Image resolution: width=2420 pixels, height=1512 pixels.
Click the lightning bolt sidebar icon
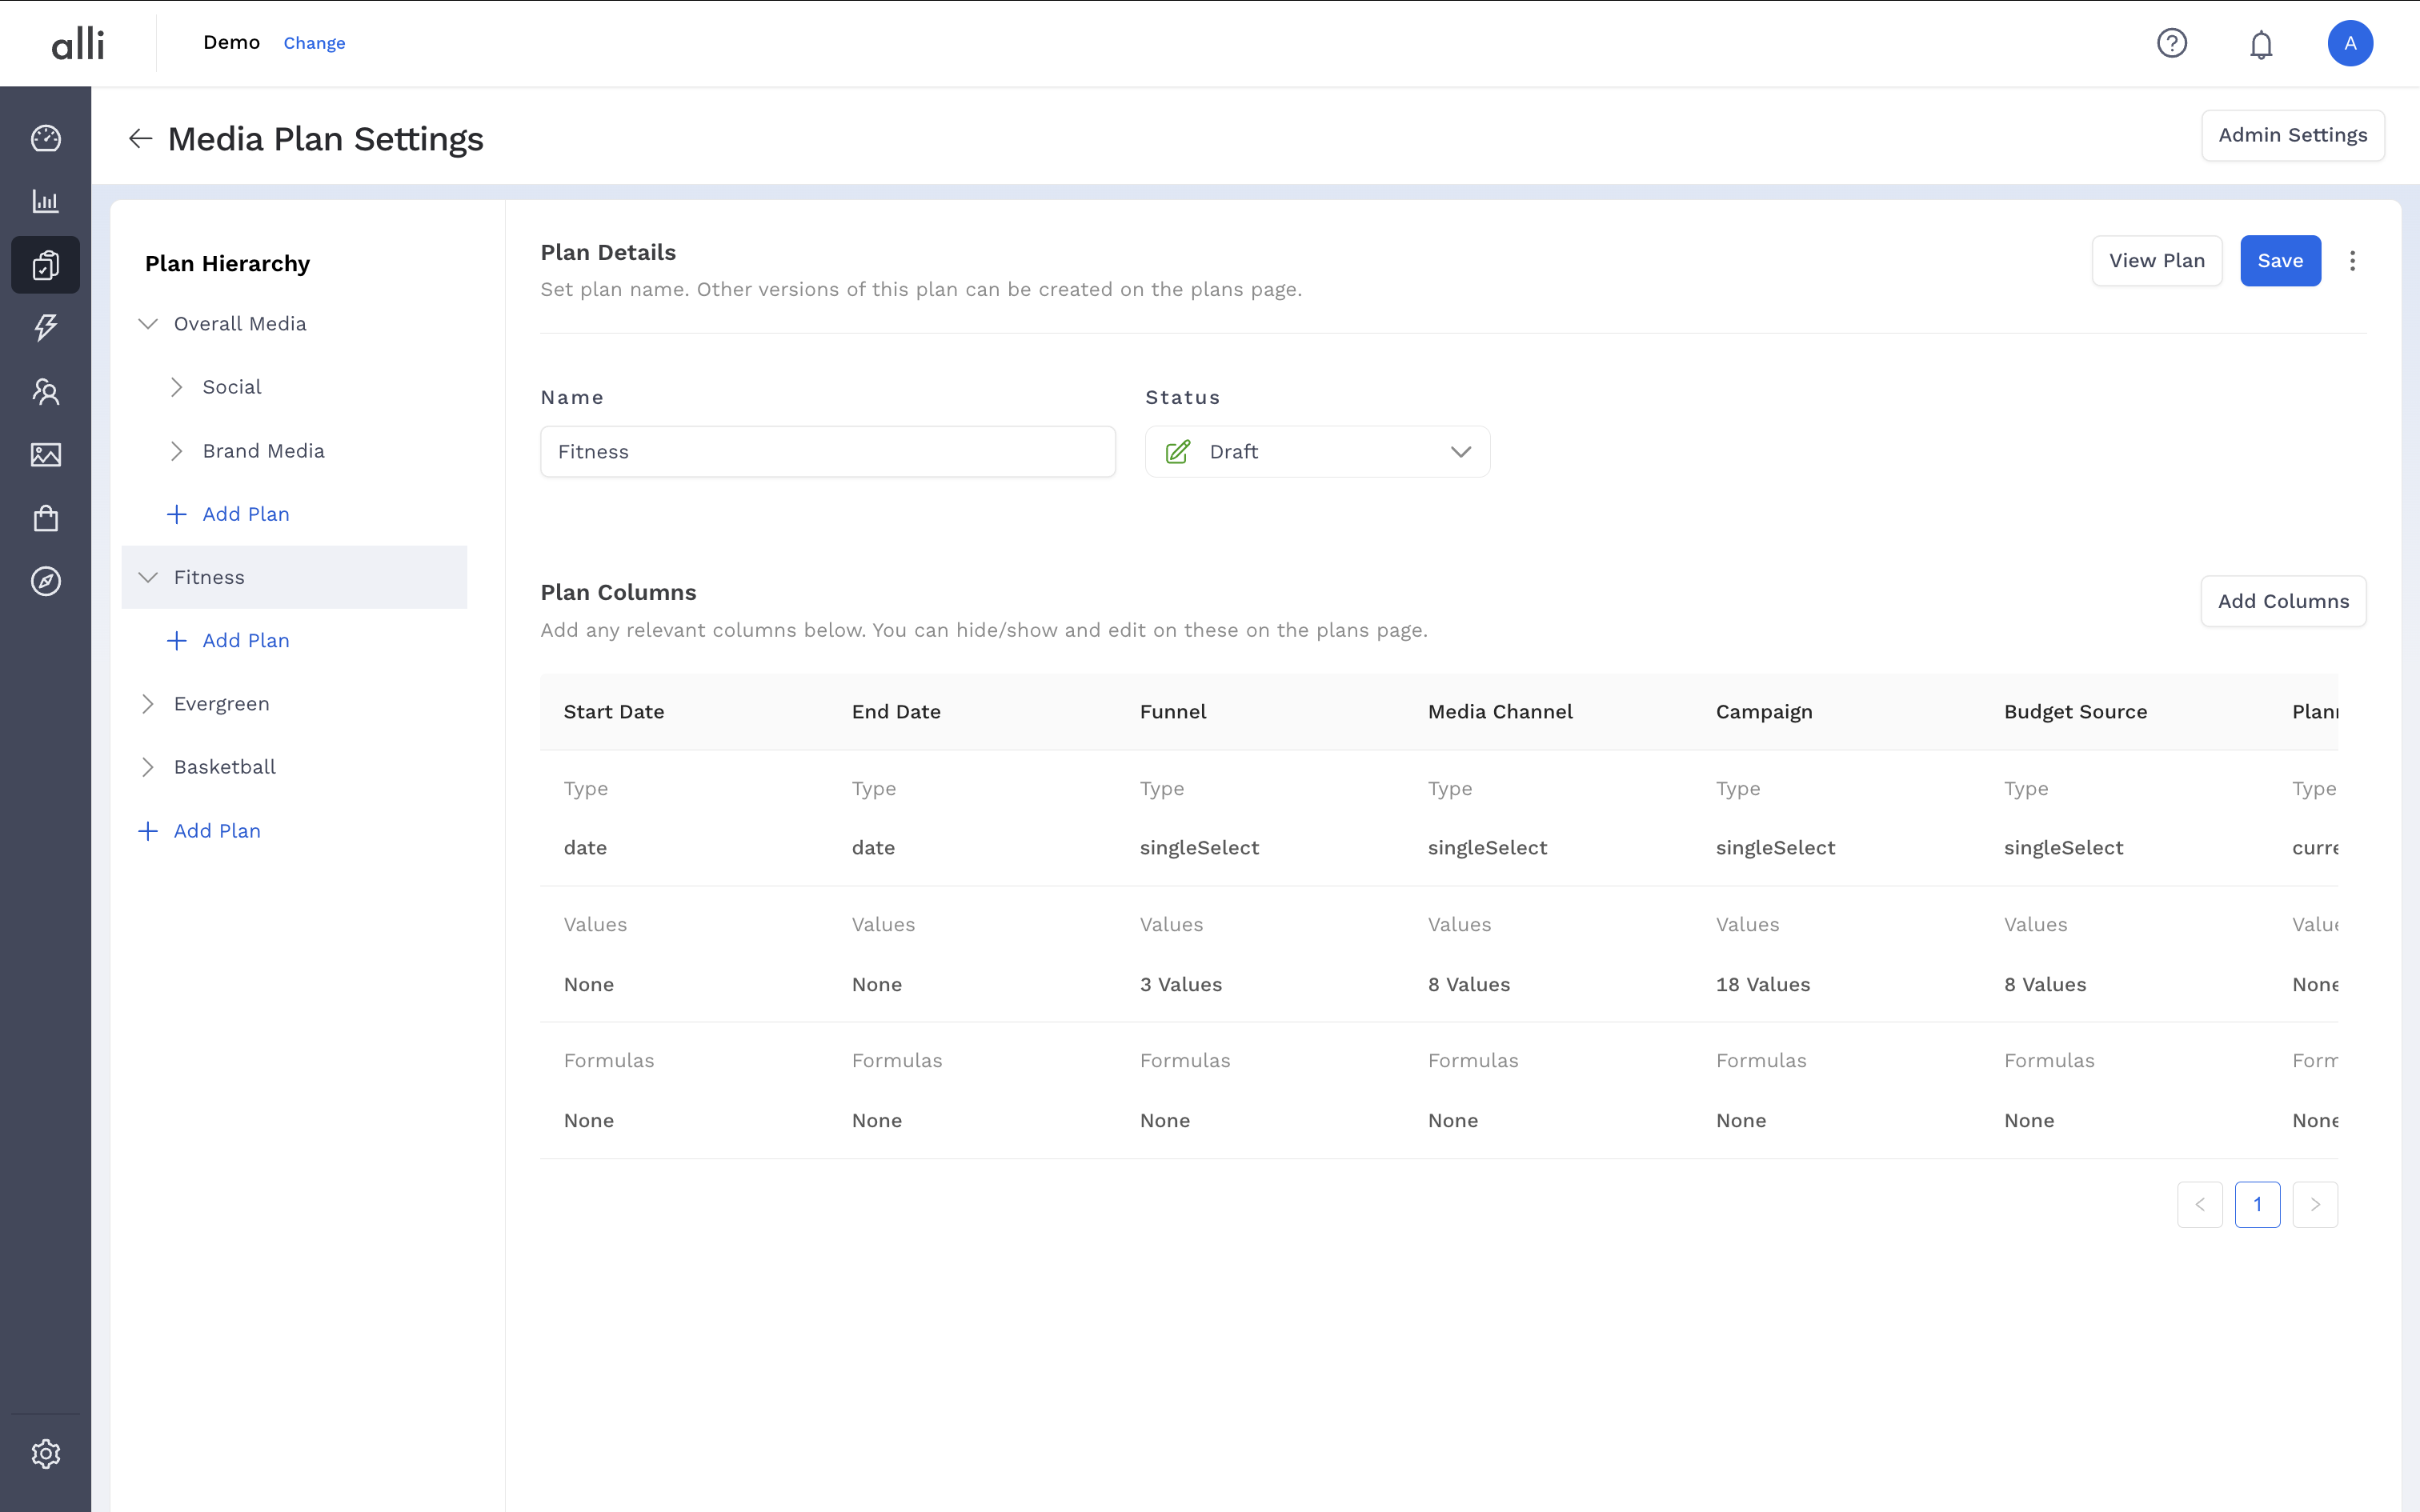pyautogui.click(x=45, y=327)
